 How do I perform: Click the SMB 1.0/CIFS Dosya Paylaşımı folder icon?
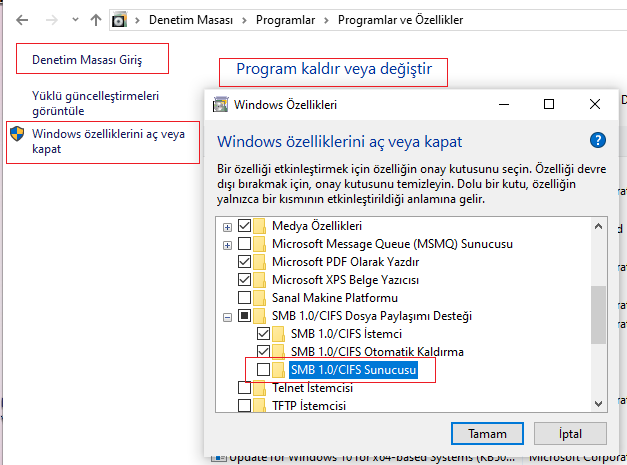pyautogui.click(x=260, y=316)
